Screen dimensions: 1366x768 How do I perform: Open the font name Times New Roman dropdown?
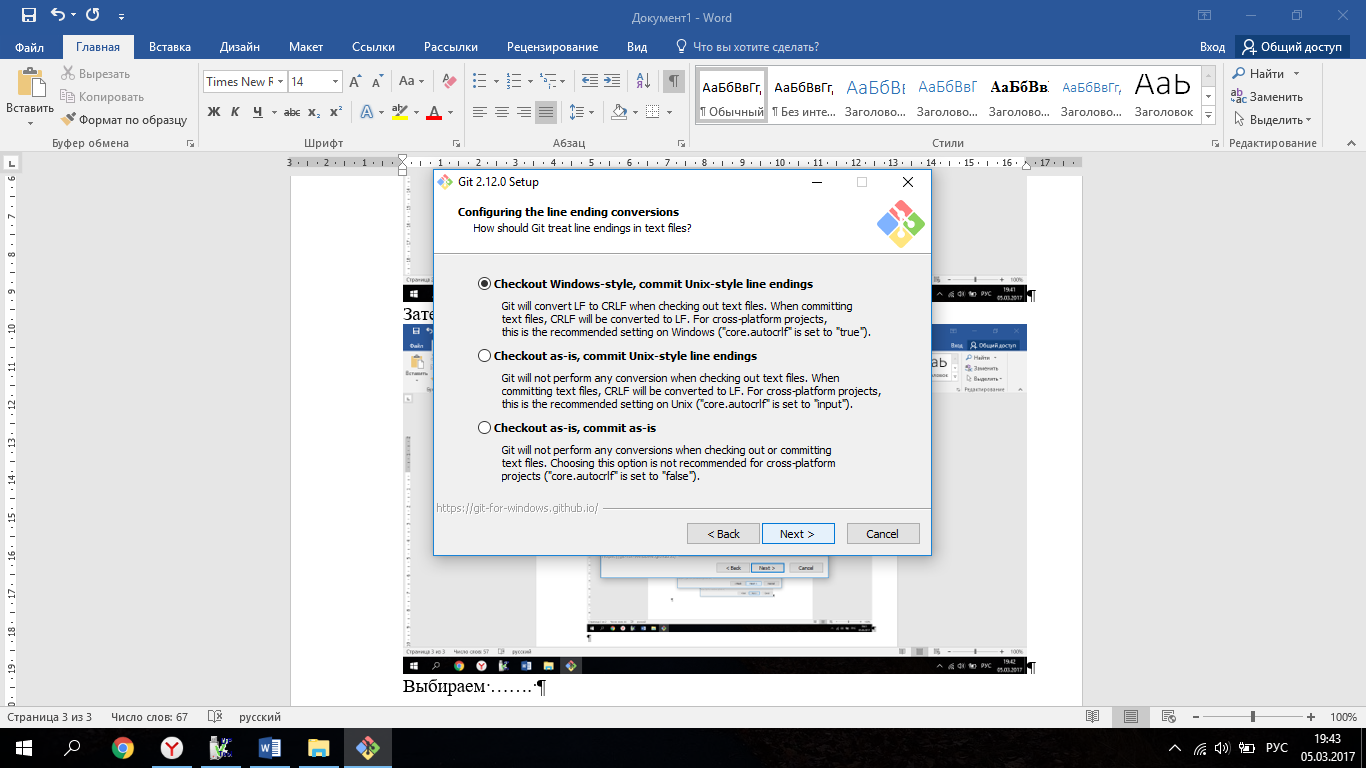pyautogui.click(x=281, y=82)
